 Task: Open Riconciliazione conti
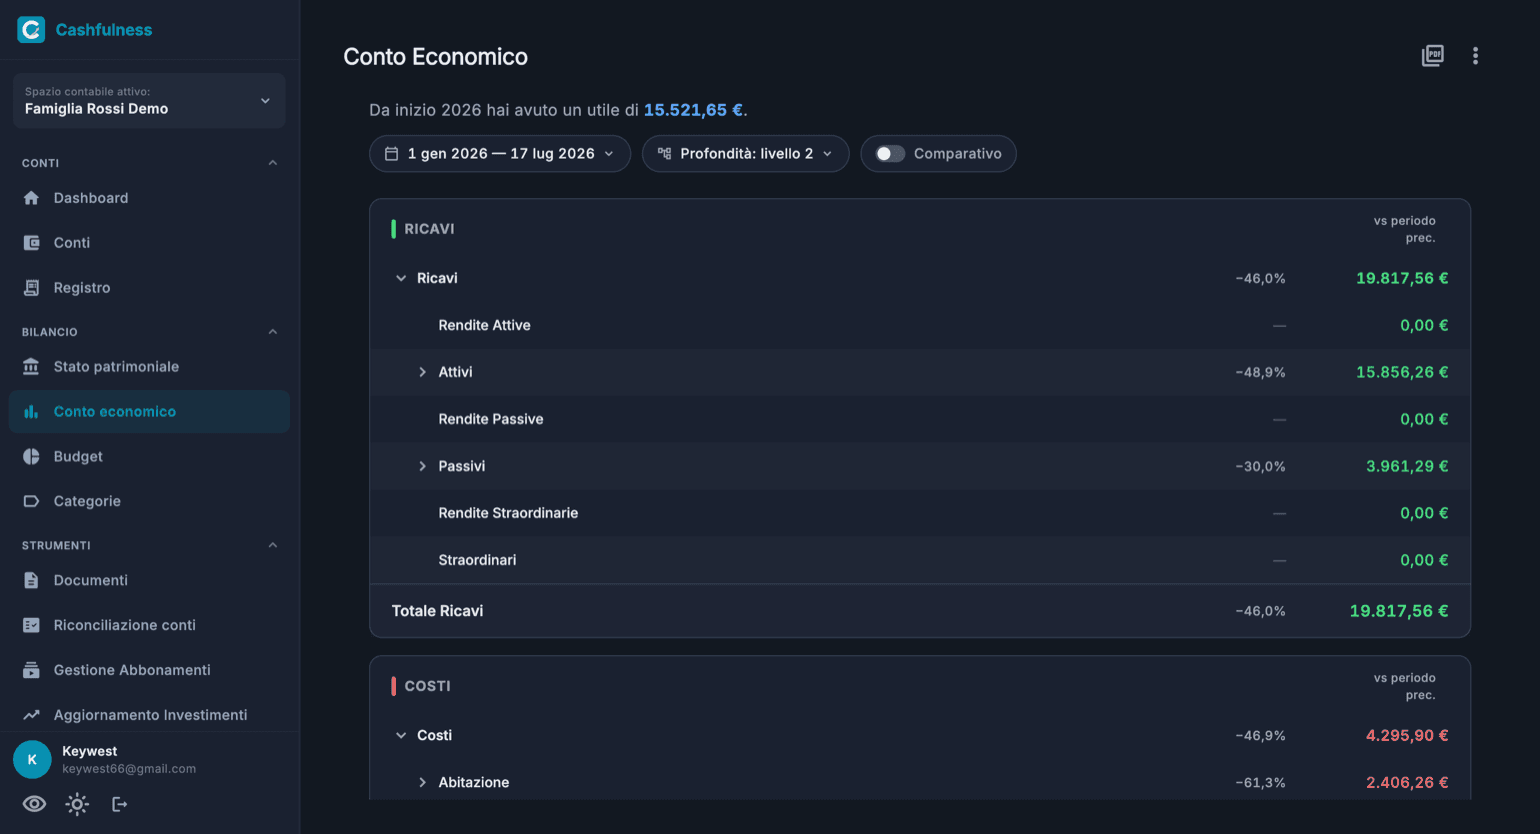click(149, 626)
